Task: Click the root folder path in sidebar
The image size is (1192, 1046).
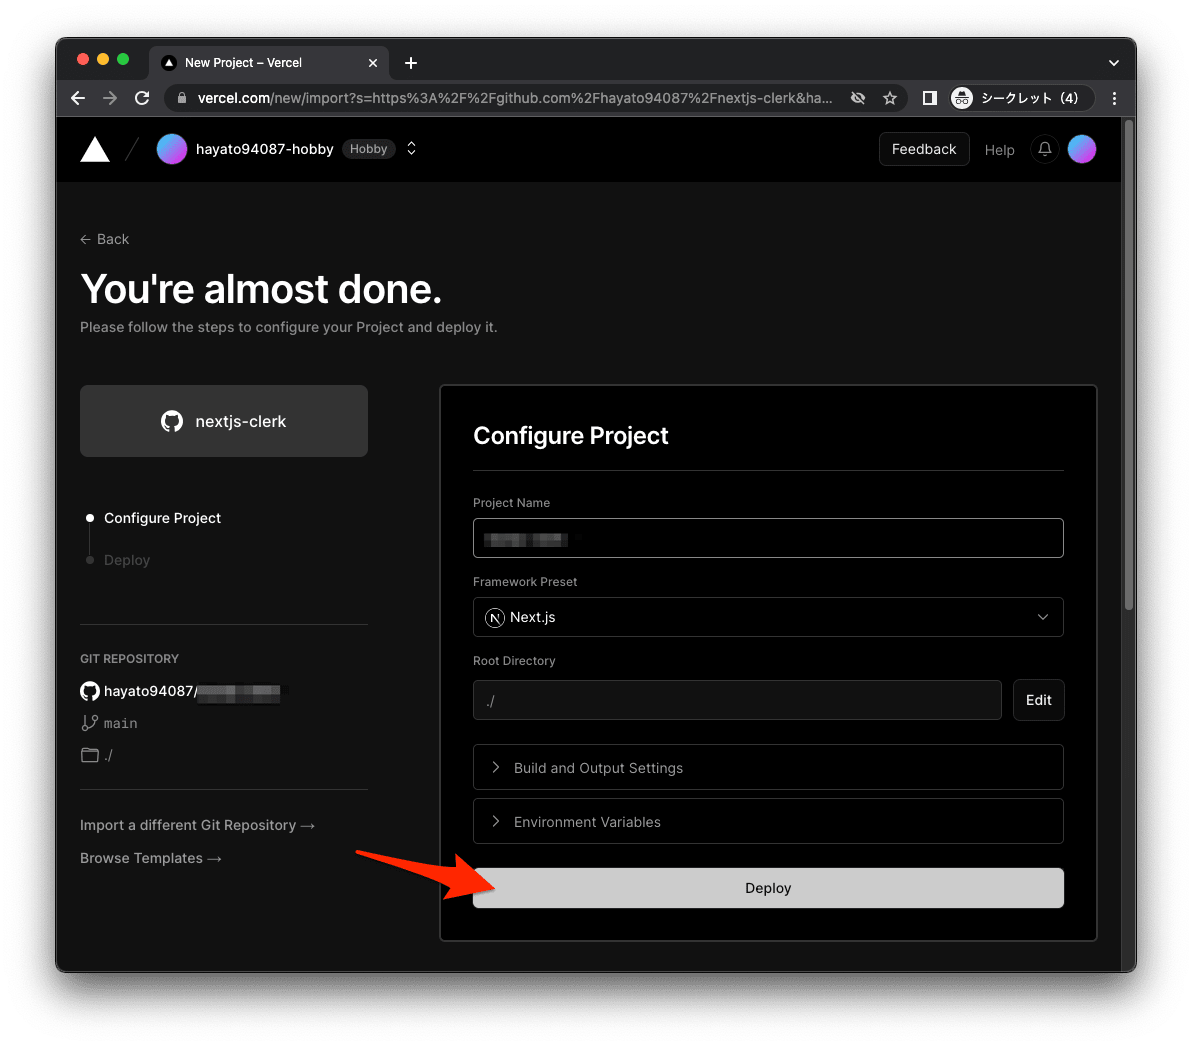Action: point(109,755)
